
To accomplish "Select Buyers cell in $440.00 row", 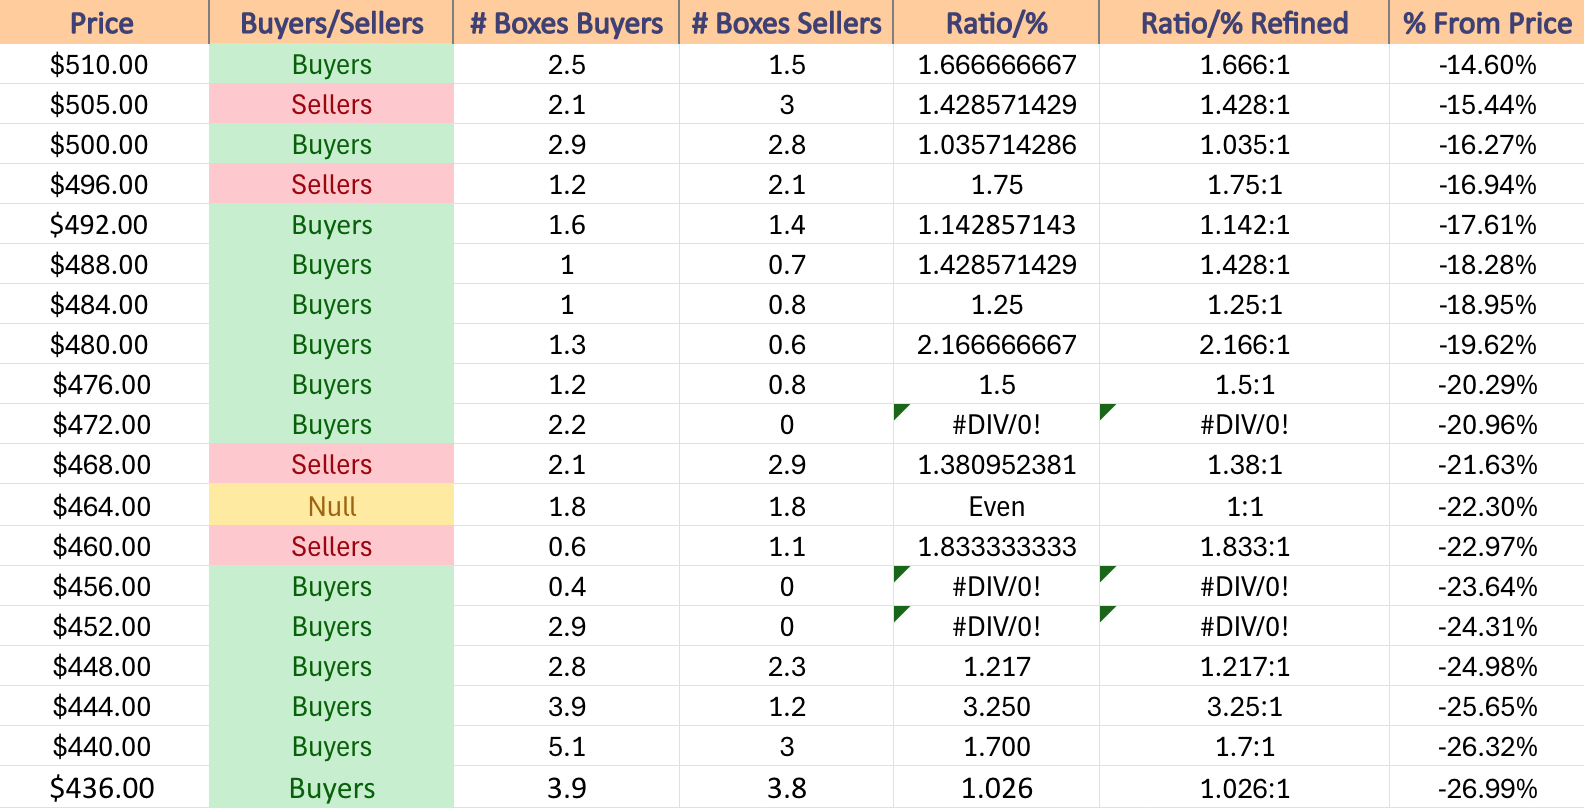I will pos(331,746).
